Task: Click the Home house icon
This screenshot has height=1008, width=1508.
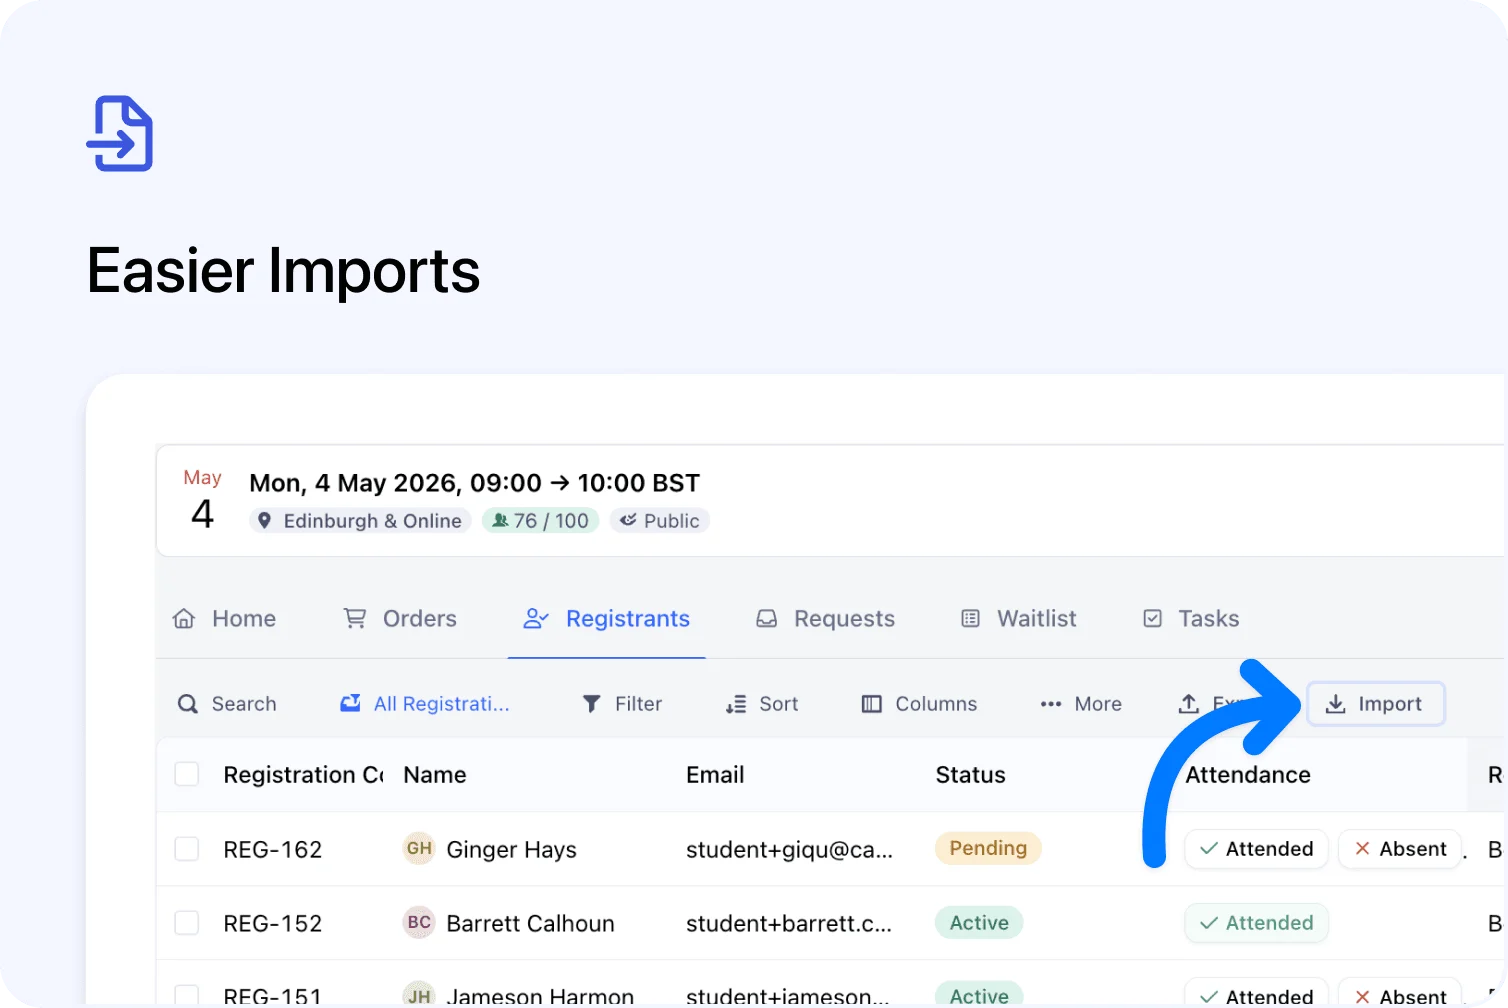Action: [x=184, y=619]
